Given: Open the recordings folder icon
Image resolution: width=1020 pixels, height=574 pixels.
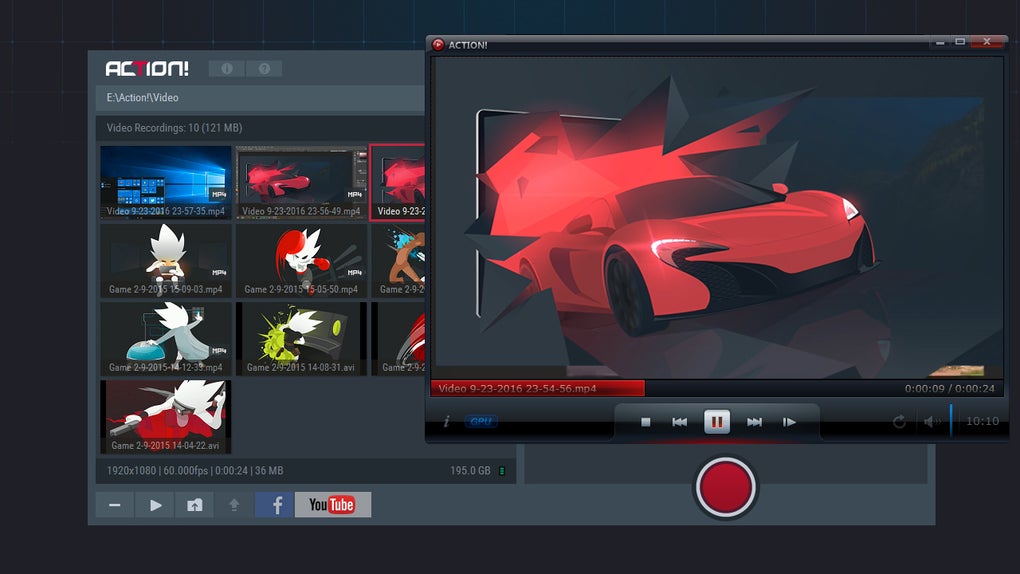Looking at the screenshot, I should (x=195, y=505).
